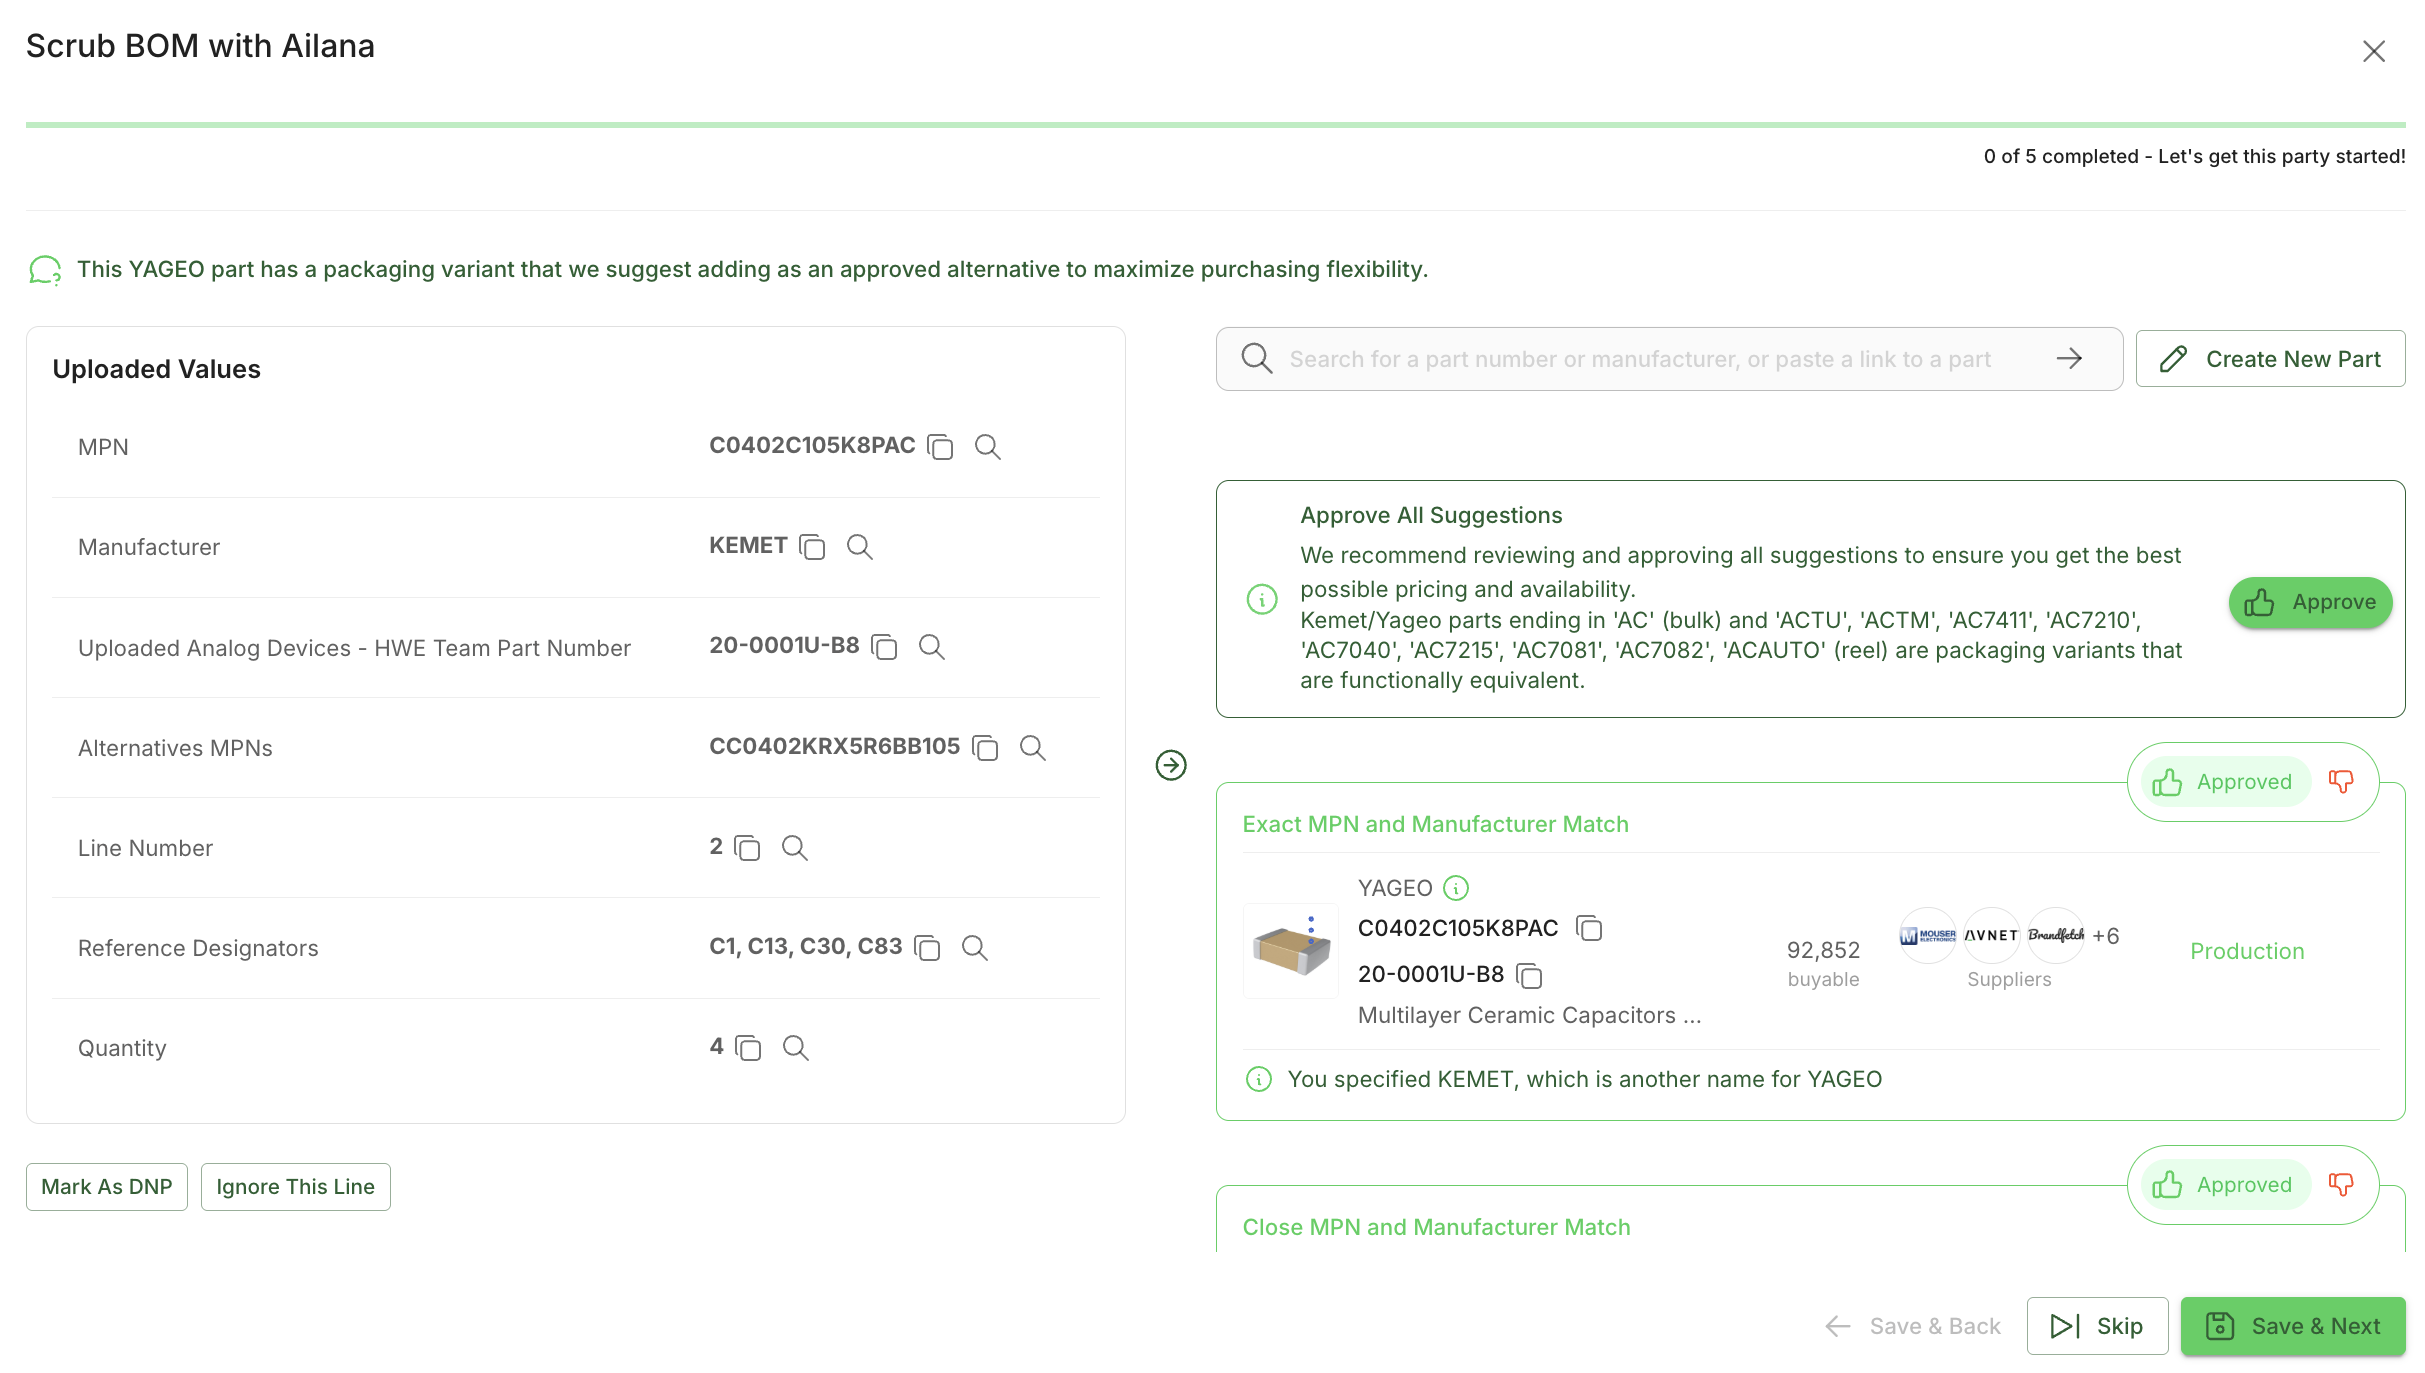Click the Production status text

2247,951
